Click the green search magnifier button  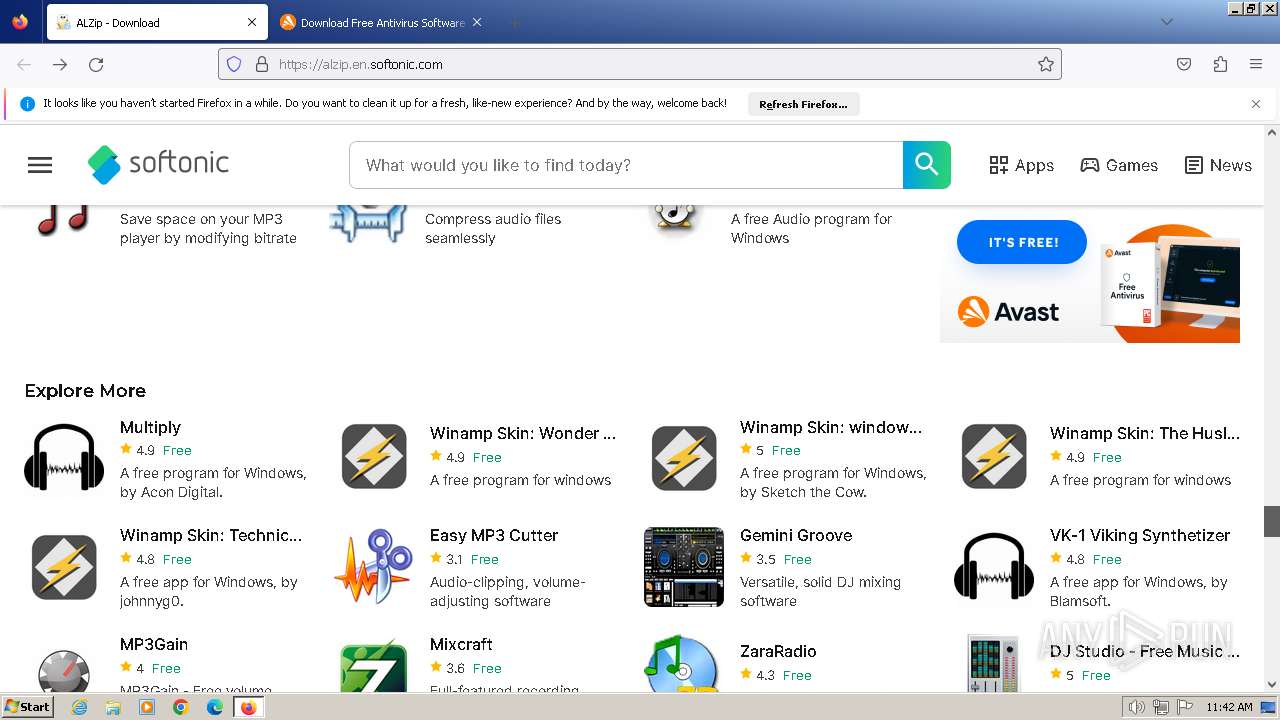[x=927, y=165]
